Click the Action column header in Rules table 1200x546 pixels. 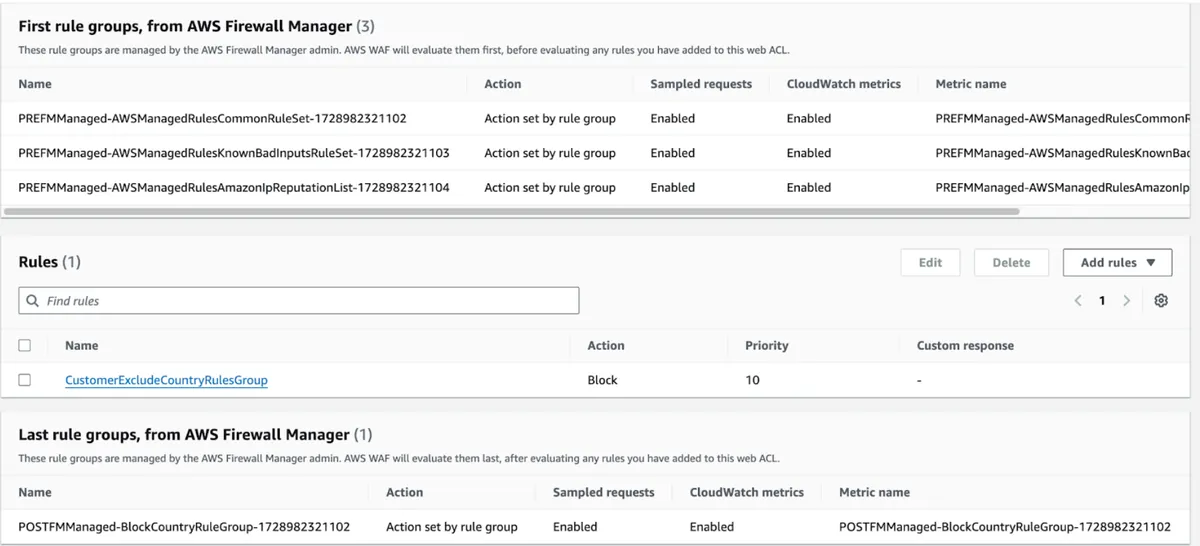click(606, 346)
